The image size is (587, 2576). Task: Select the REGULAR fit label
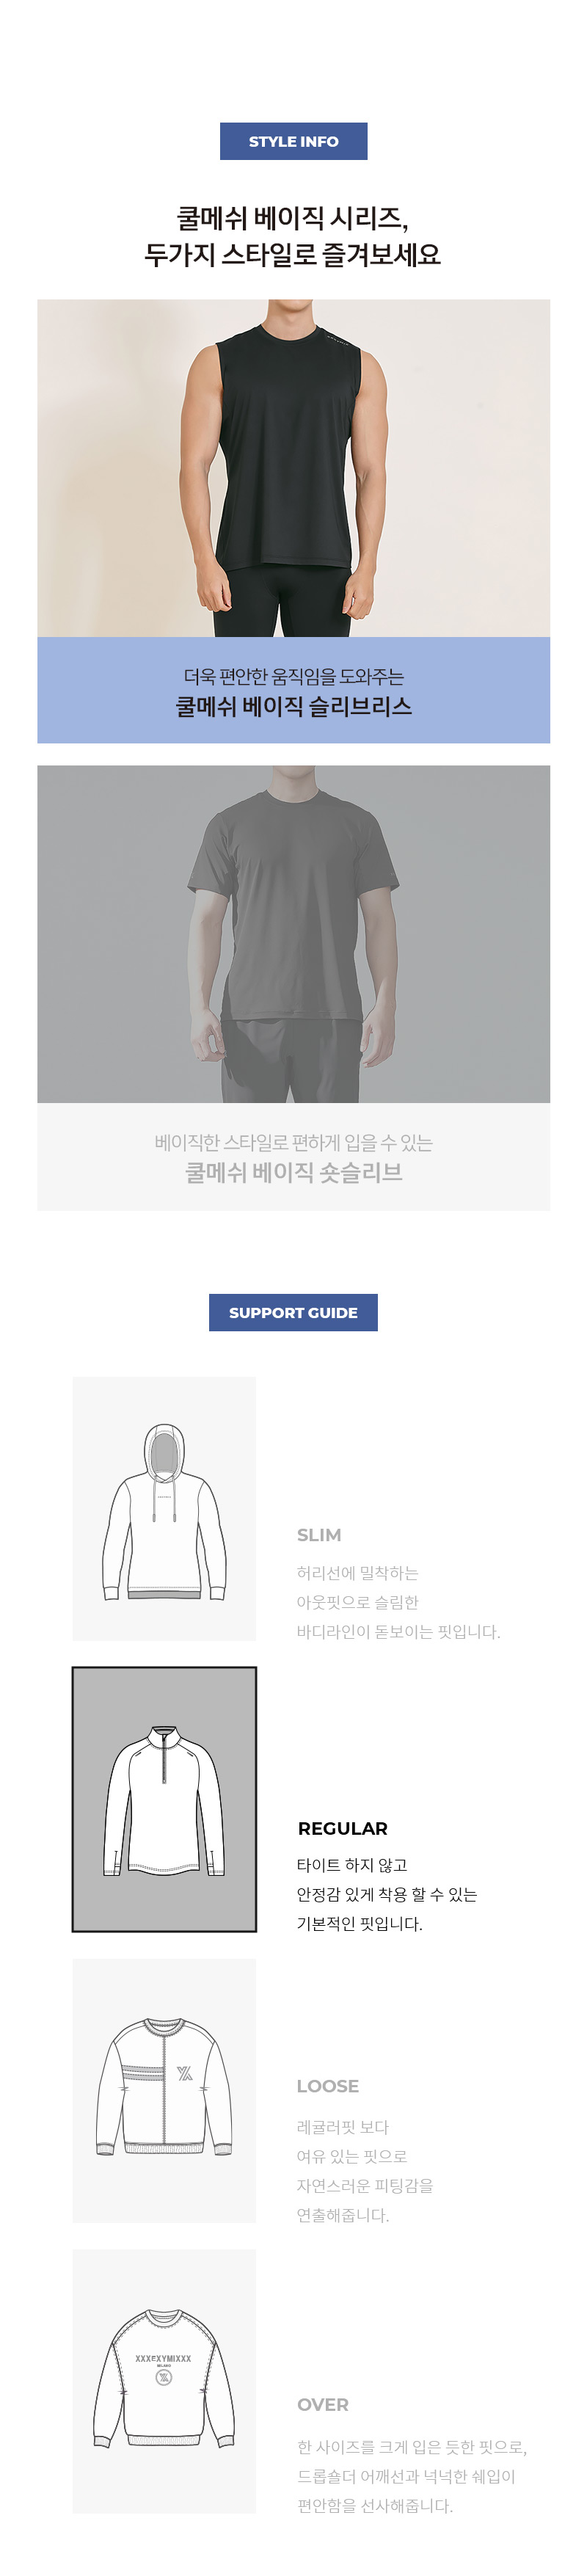pyautogui.click(x=342, y=1828)
